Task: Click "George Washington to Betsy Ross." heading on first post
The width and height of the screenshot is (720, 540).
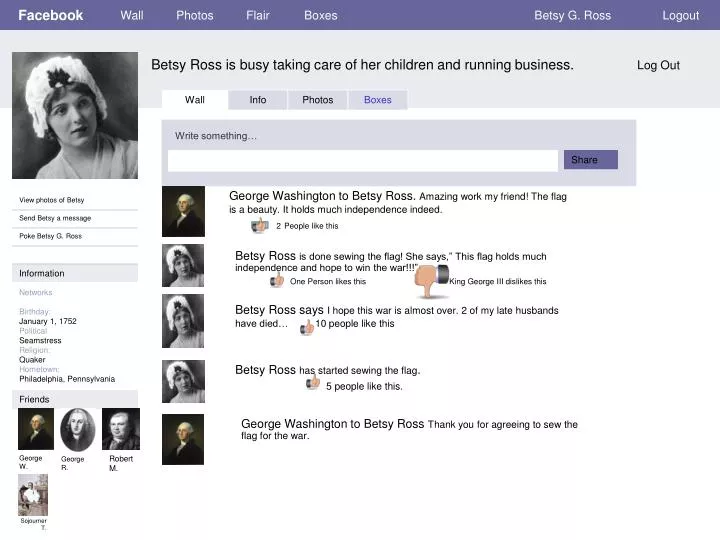Action: pos(322,196)
